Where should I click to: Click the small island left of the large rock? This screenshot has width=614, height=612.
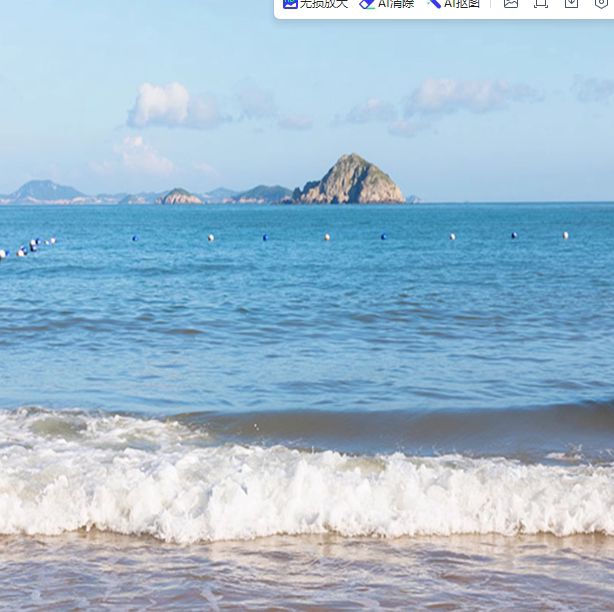[x=180, y=196]
